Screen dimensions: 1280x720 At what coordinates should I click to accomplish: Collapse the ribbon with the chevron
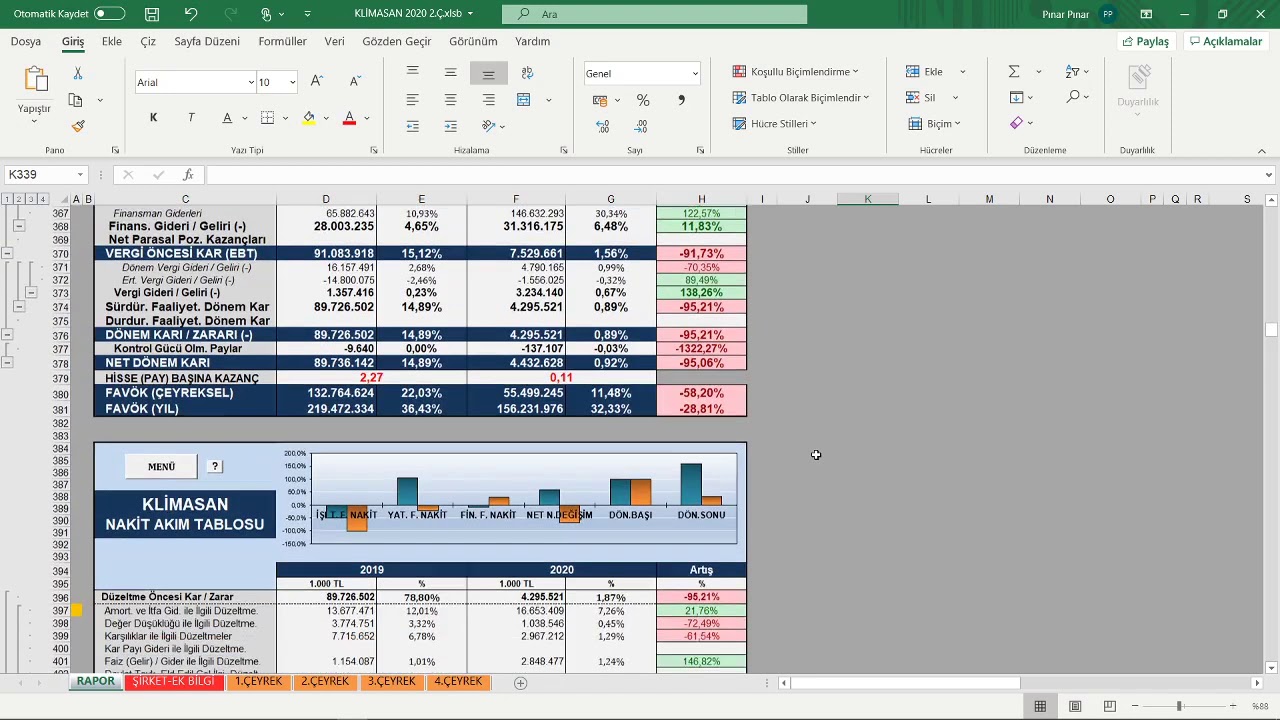pos(1261,151)
